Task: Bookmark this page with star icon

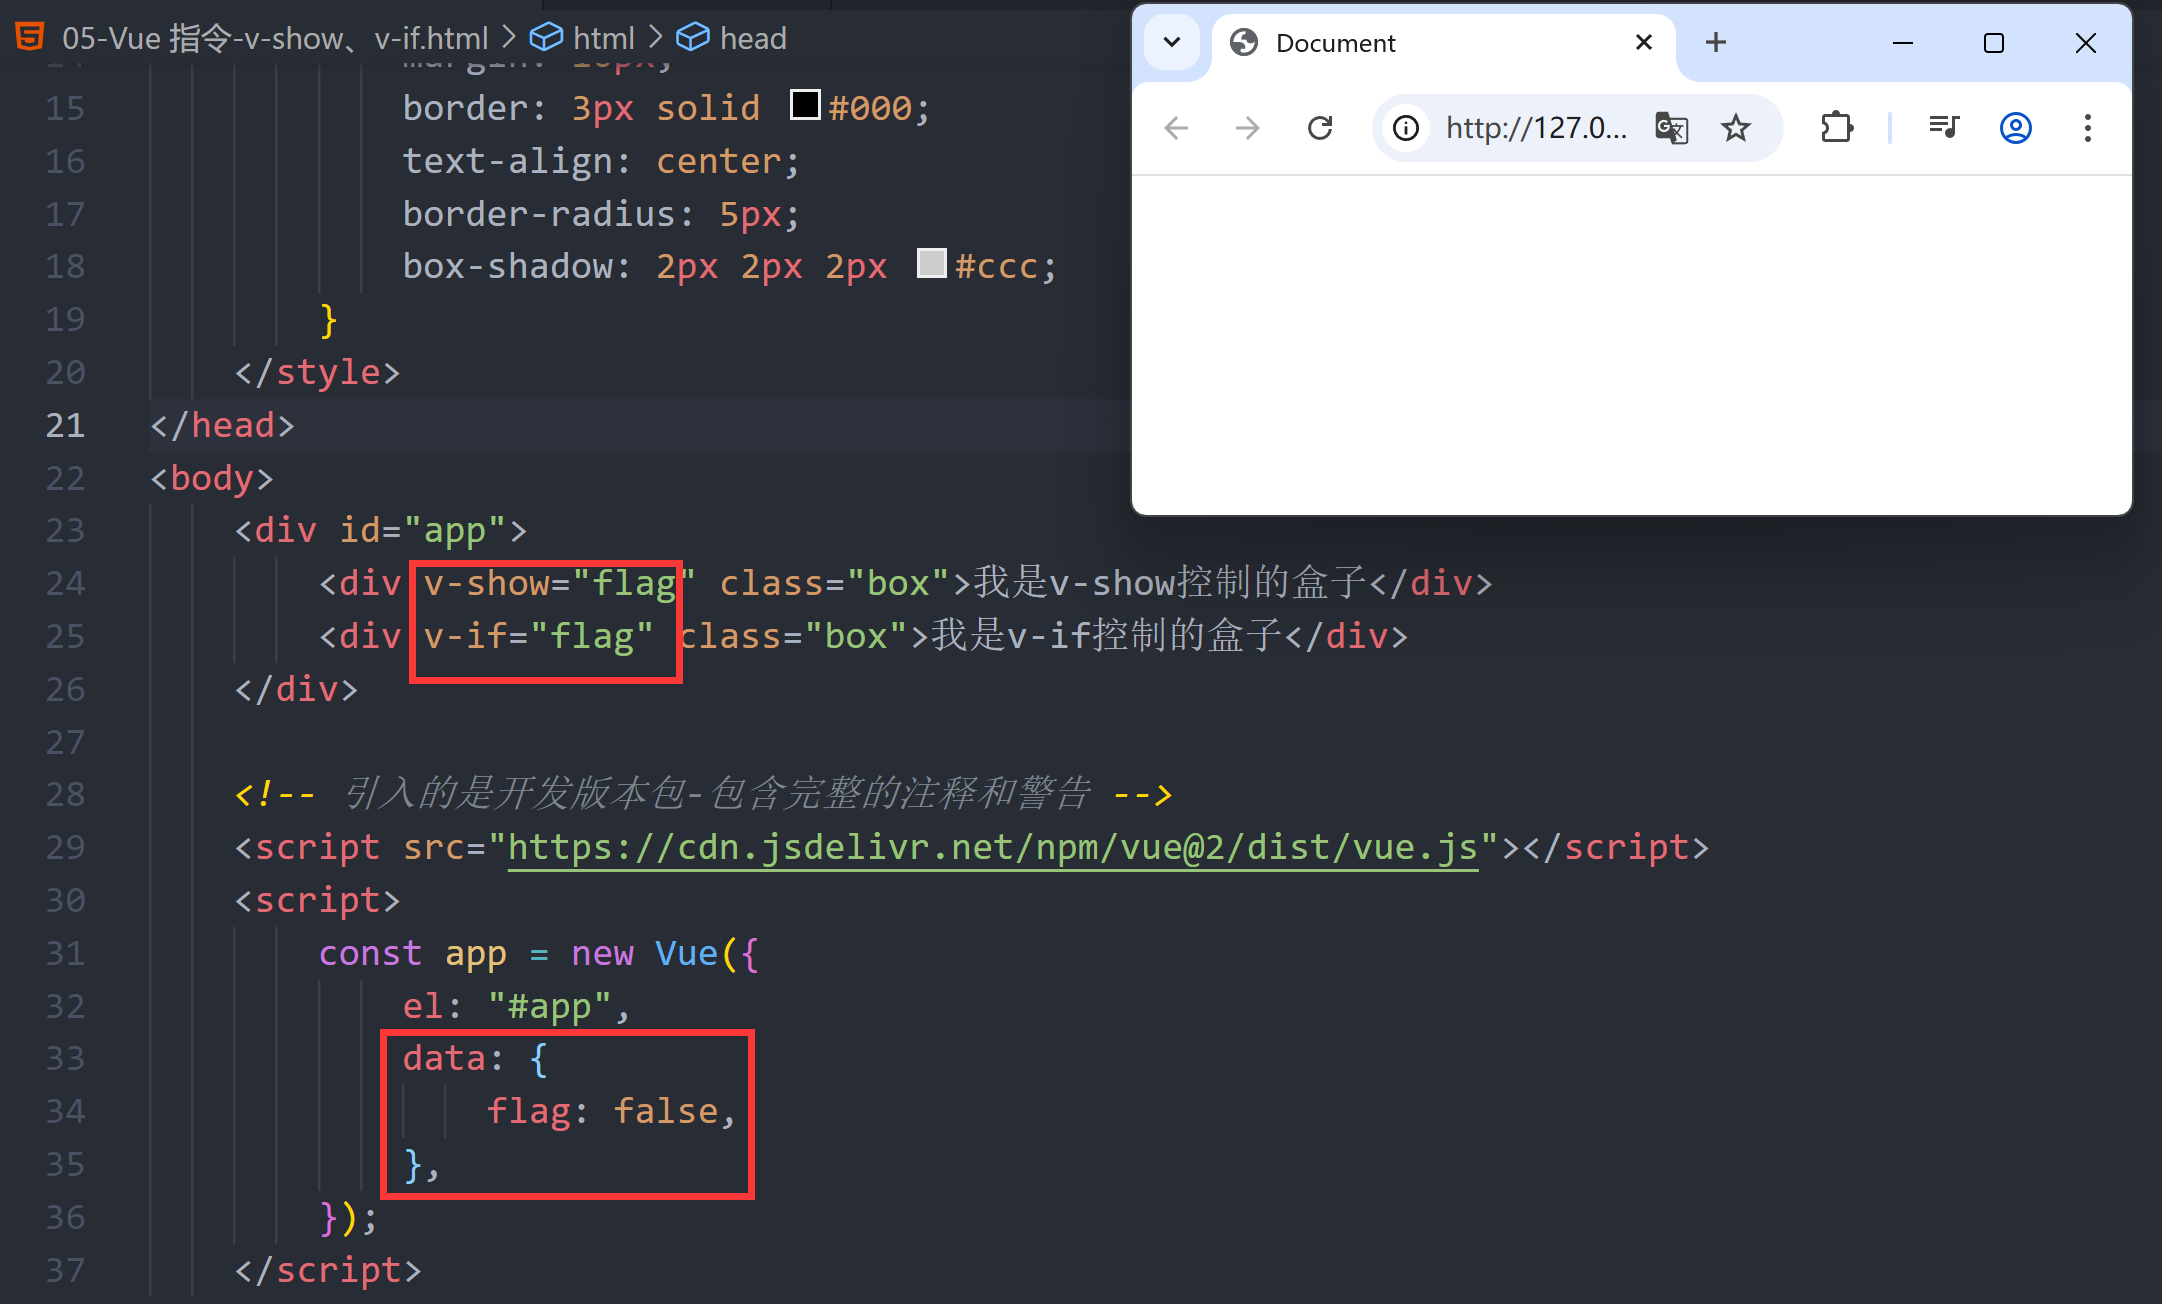Action: 1736,128
